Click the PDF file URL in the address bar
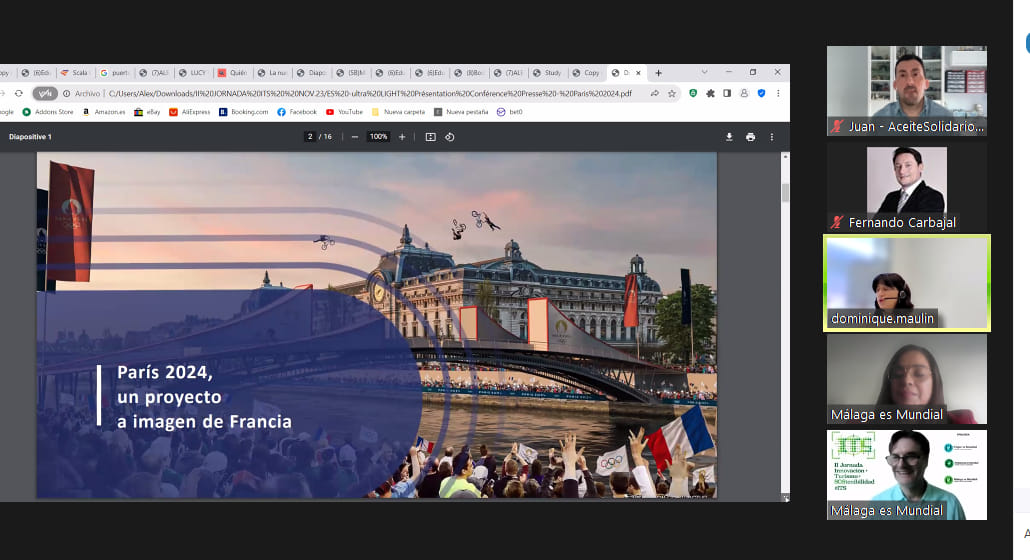 370,94
